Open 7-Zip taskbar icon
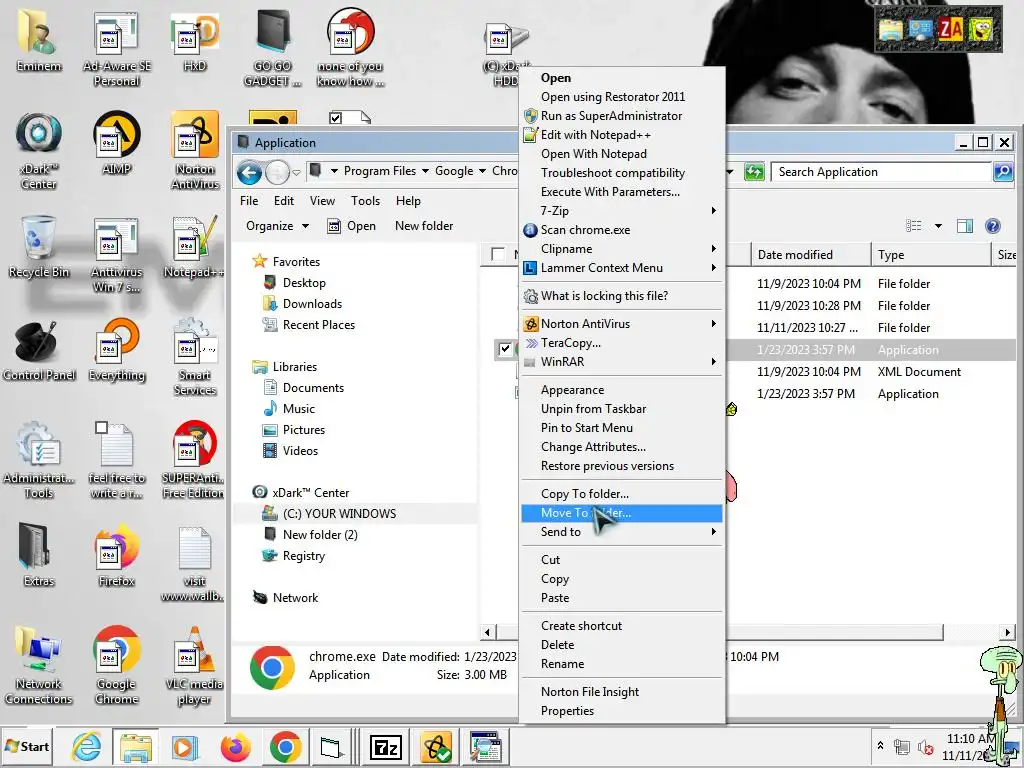Image resolution: width=1024 pixels, height=768 pixels. pyautogui.click(x=385, y=747)
